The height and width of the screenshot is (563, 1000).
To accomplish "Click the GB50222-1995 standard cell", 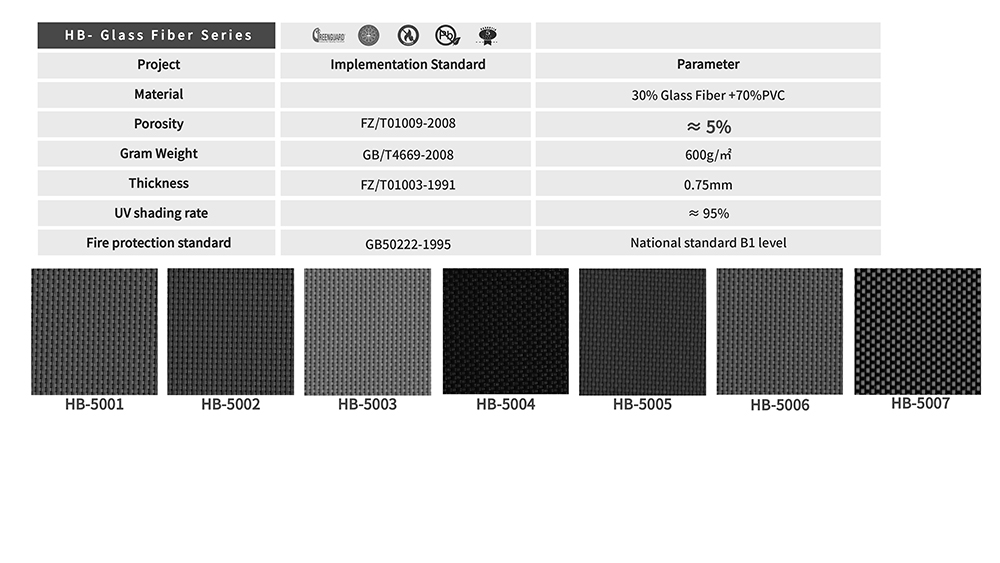I will pos(407,243).
